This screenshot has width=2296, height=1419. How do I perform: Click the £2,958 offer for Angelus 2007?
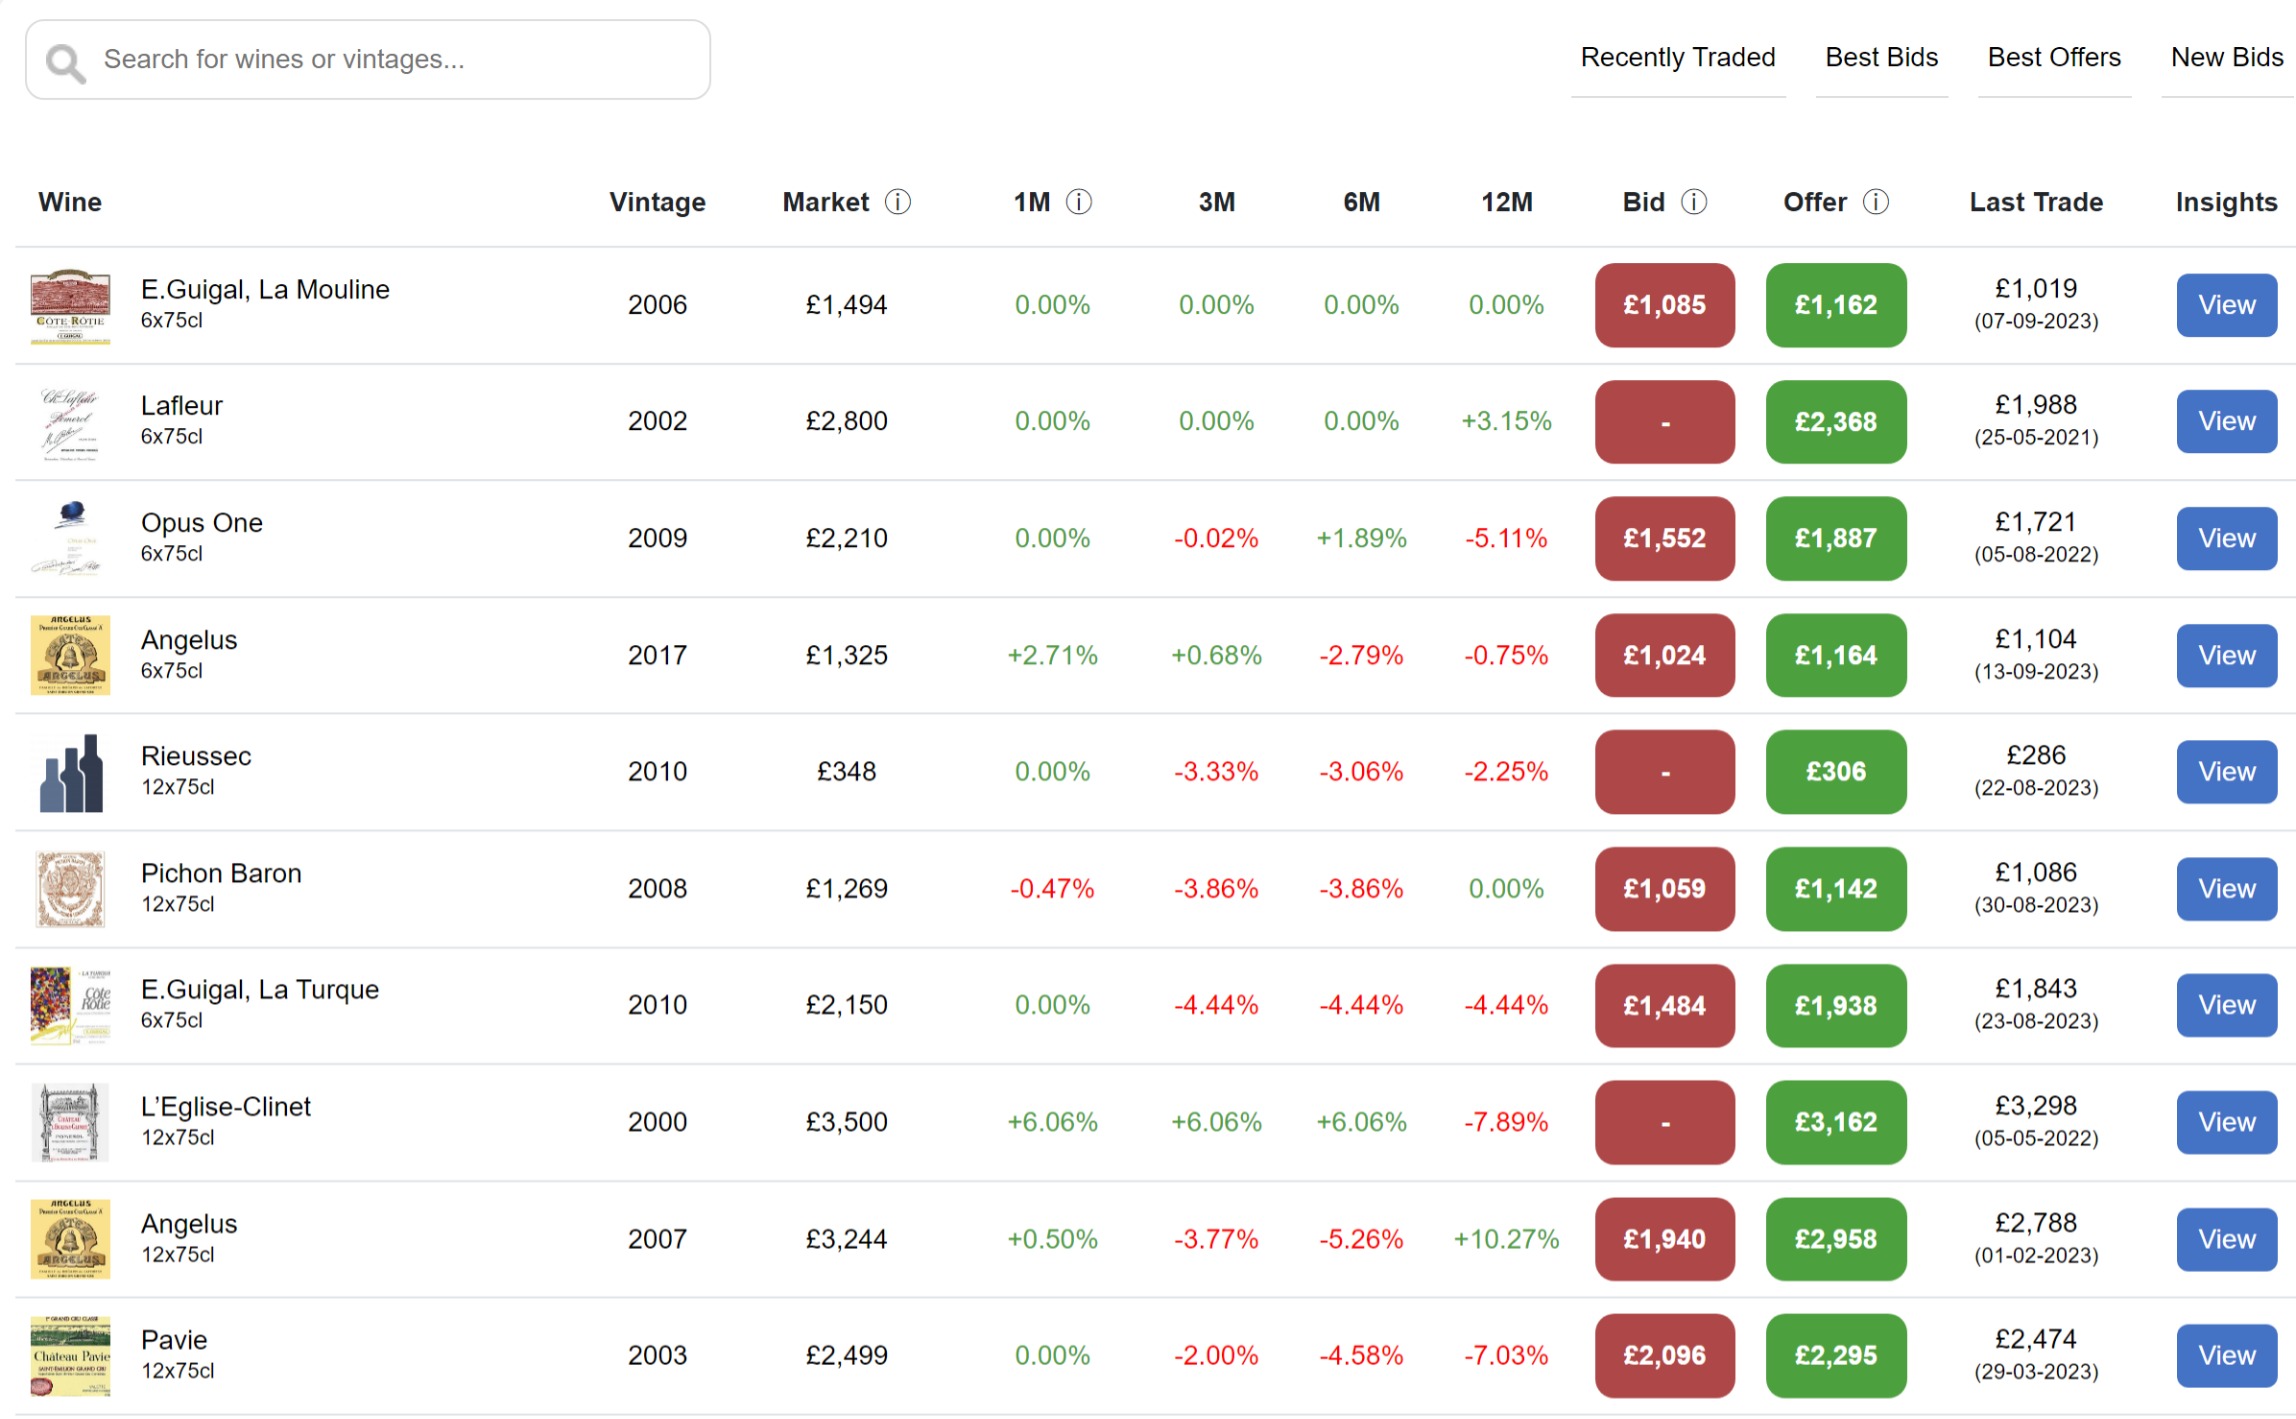pyautogui.click(x=1836, y=1240)
